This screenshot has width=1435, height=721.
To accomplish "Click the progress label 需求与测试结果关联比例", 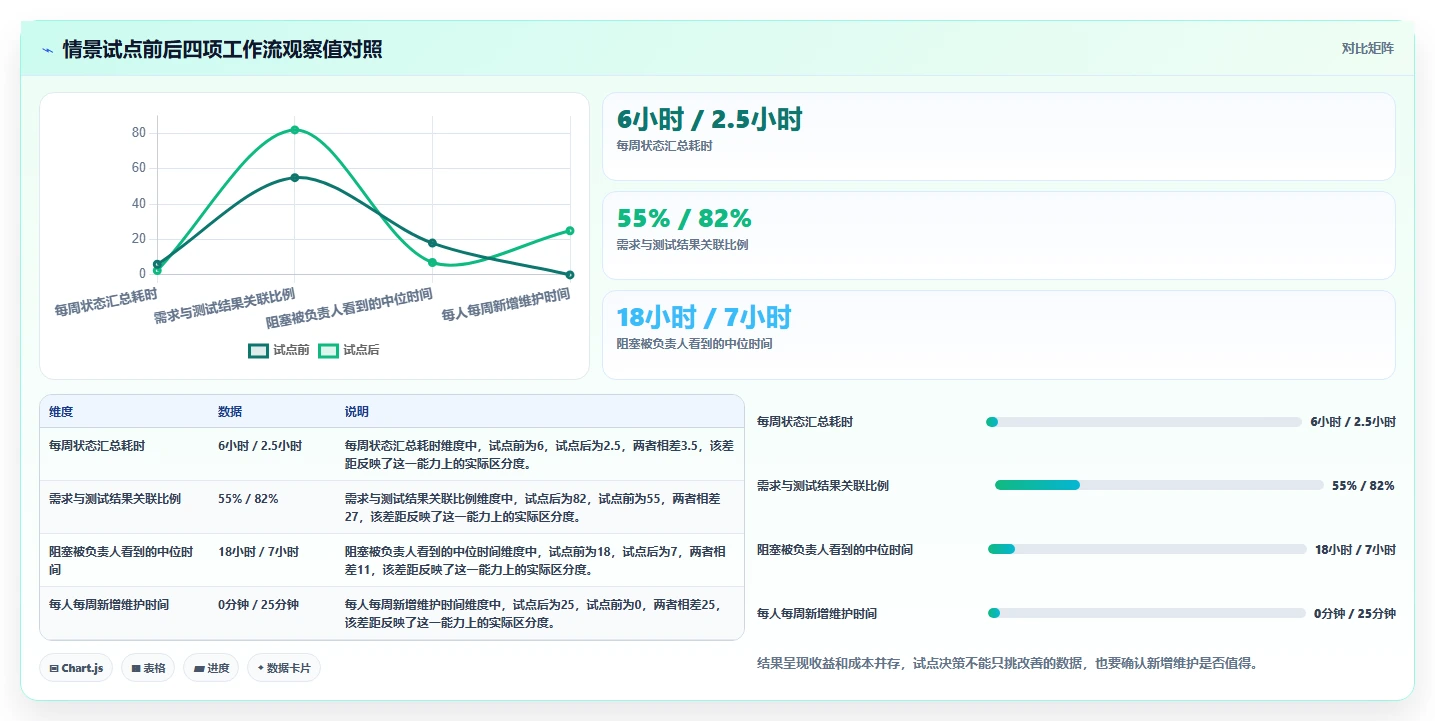I will (823, 486).
